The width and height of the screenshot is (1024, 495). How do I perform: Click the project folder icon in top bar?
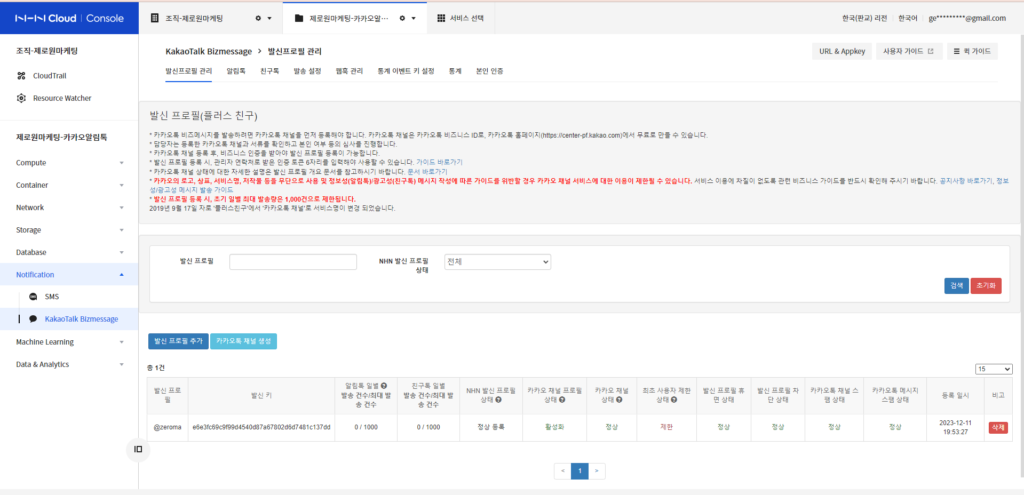click(299, 18)
